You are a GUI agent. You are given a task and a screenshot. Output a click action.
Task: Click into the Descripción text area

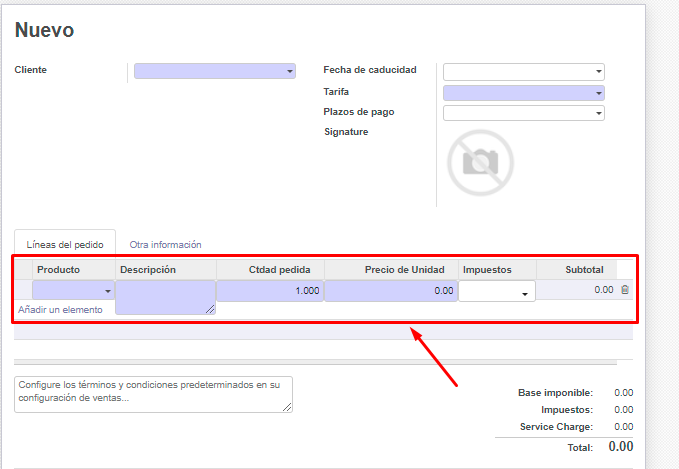[x=165, y=297]
